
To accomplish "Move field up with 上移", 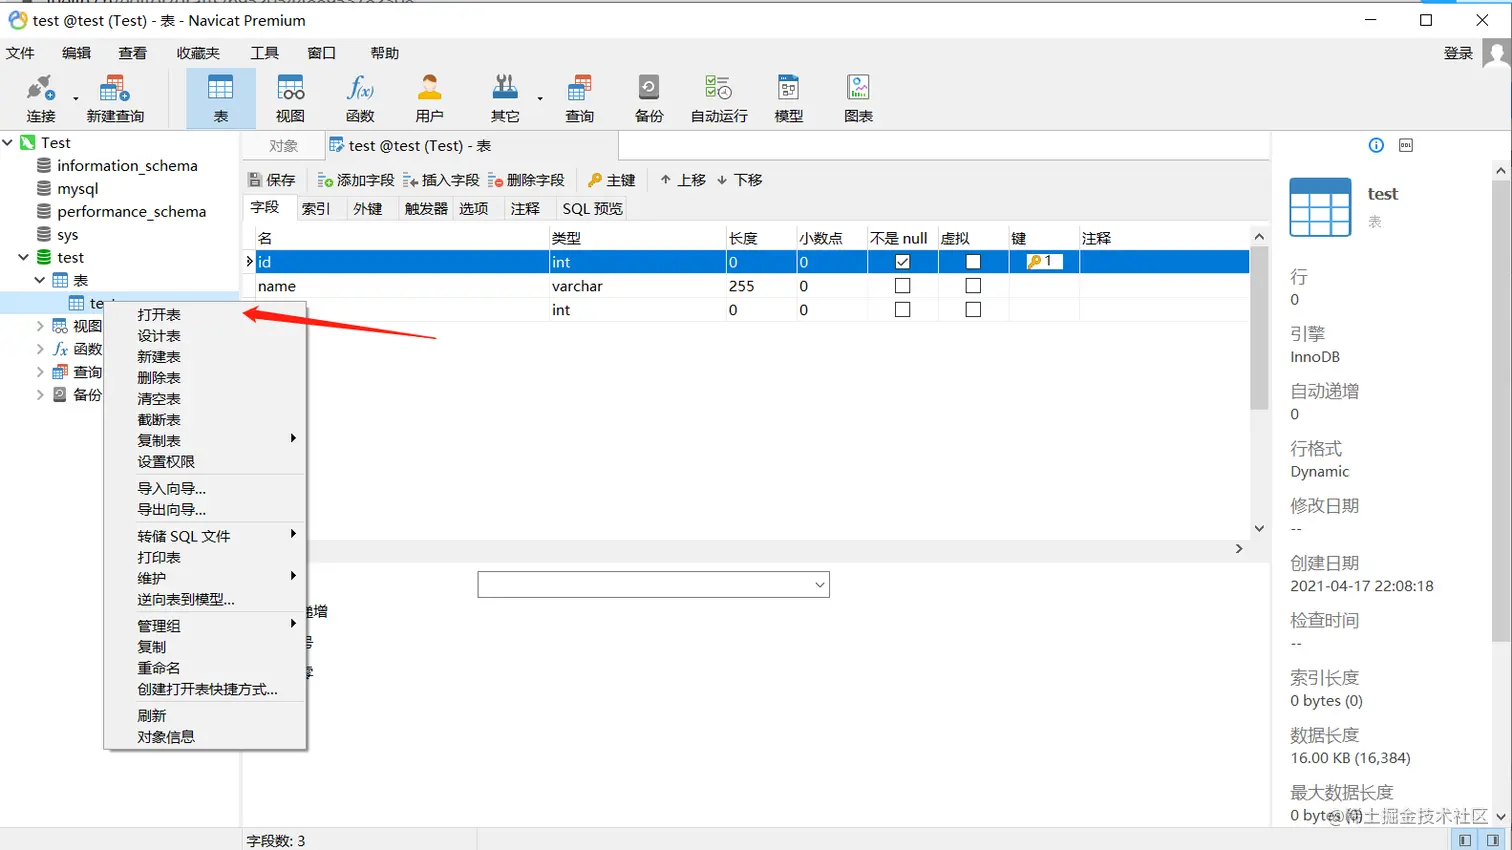I will point(683,180).
